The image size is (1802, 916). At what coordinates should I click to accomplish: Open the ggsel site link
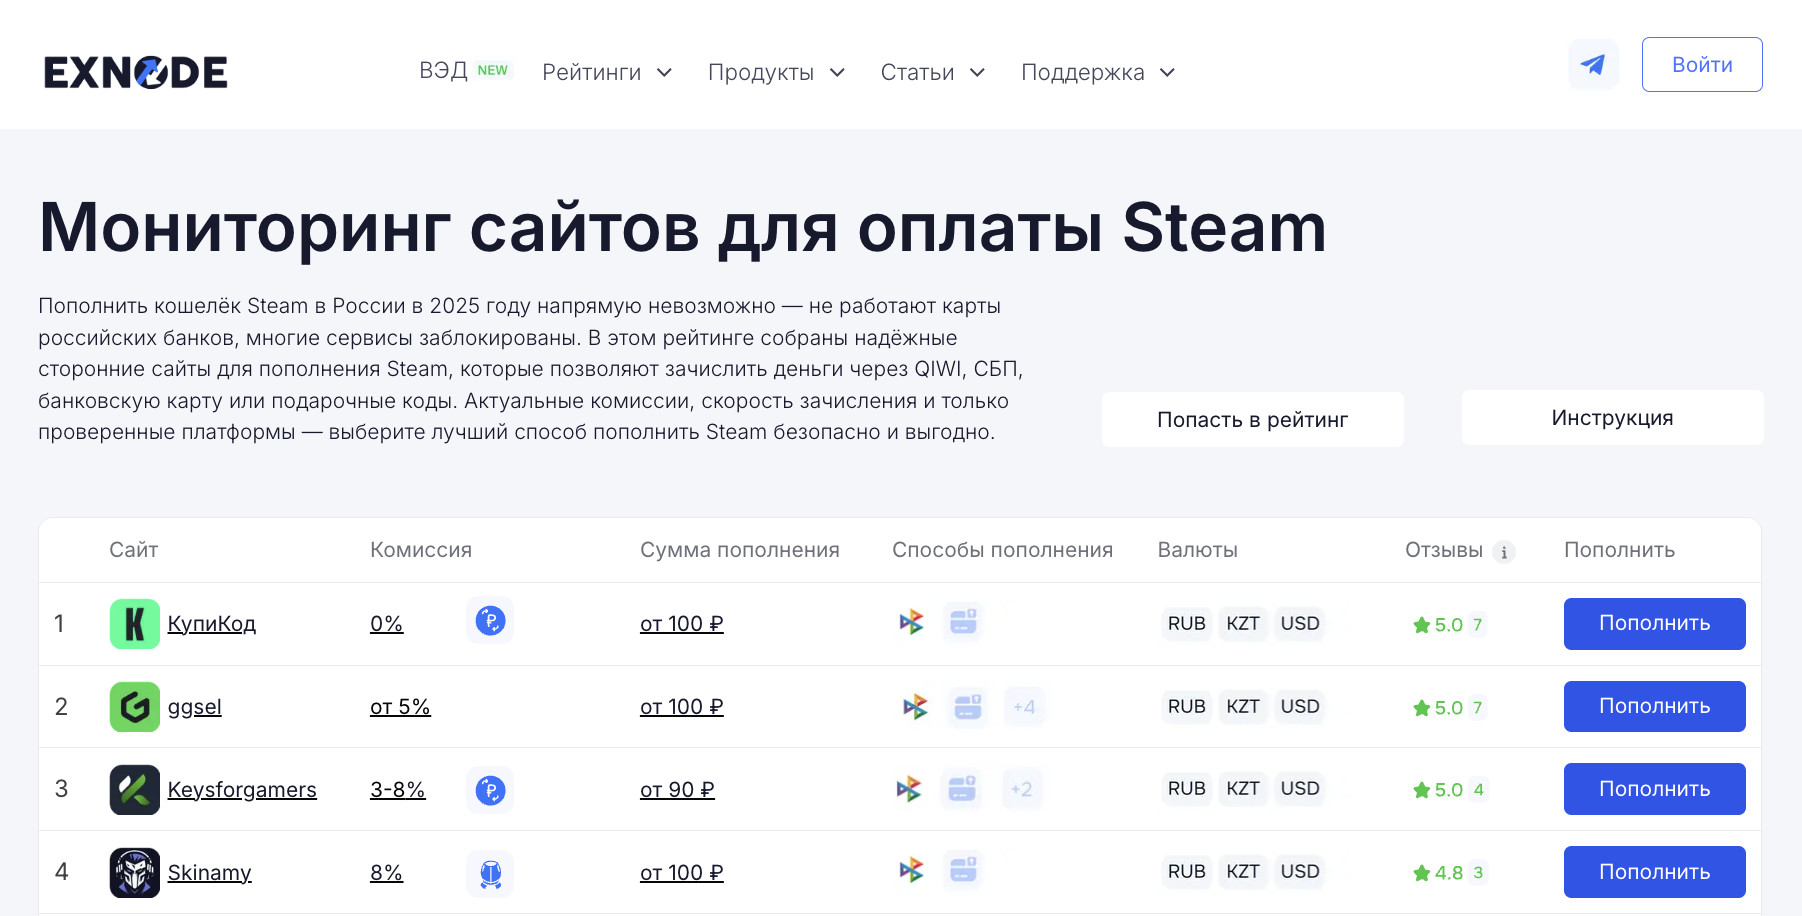[195, 707]
